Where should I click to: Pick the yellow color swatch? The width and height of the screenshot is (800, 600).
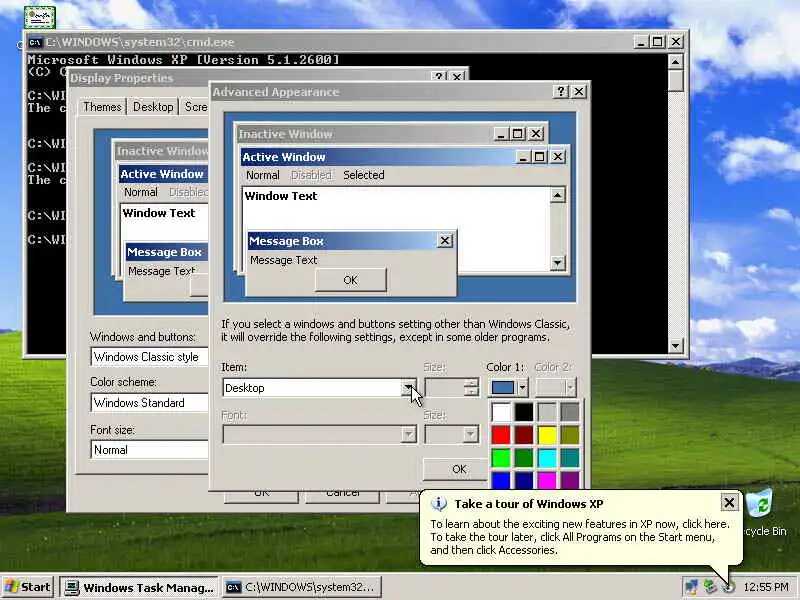click(x=547, y=435)
